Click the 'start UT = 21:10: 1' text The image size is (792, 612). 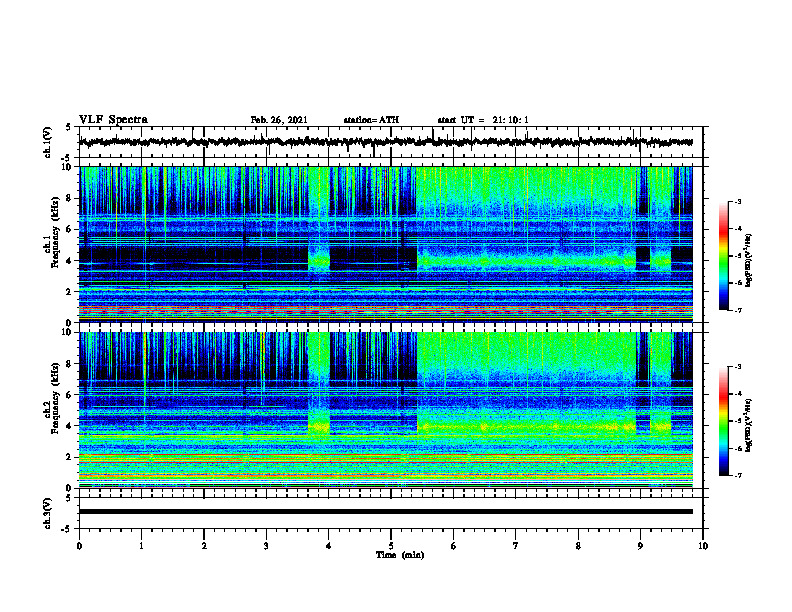(483, 120)
